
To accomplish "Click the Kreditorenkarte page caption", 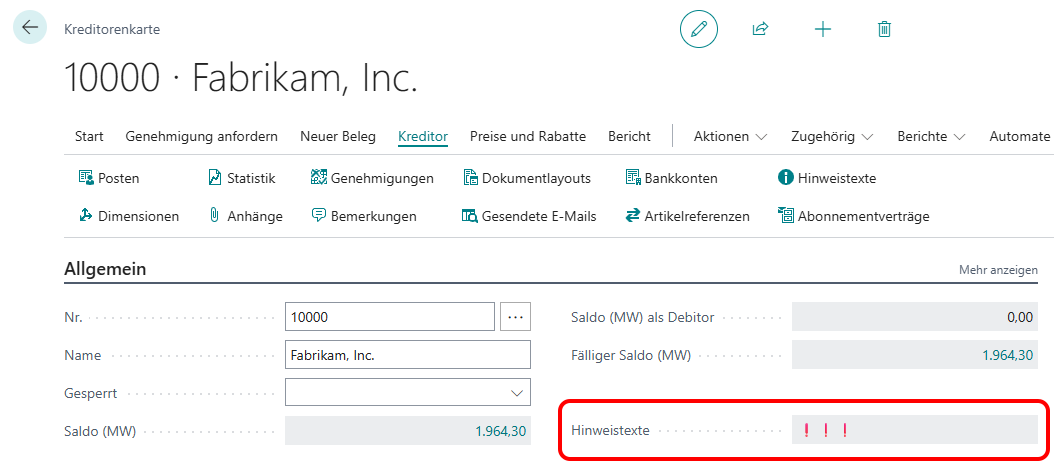I will coord(112,30).
